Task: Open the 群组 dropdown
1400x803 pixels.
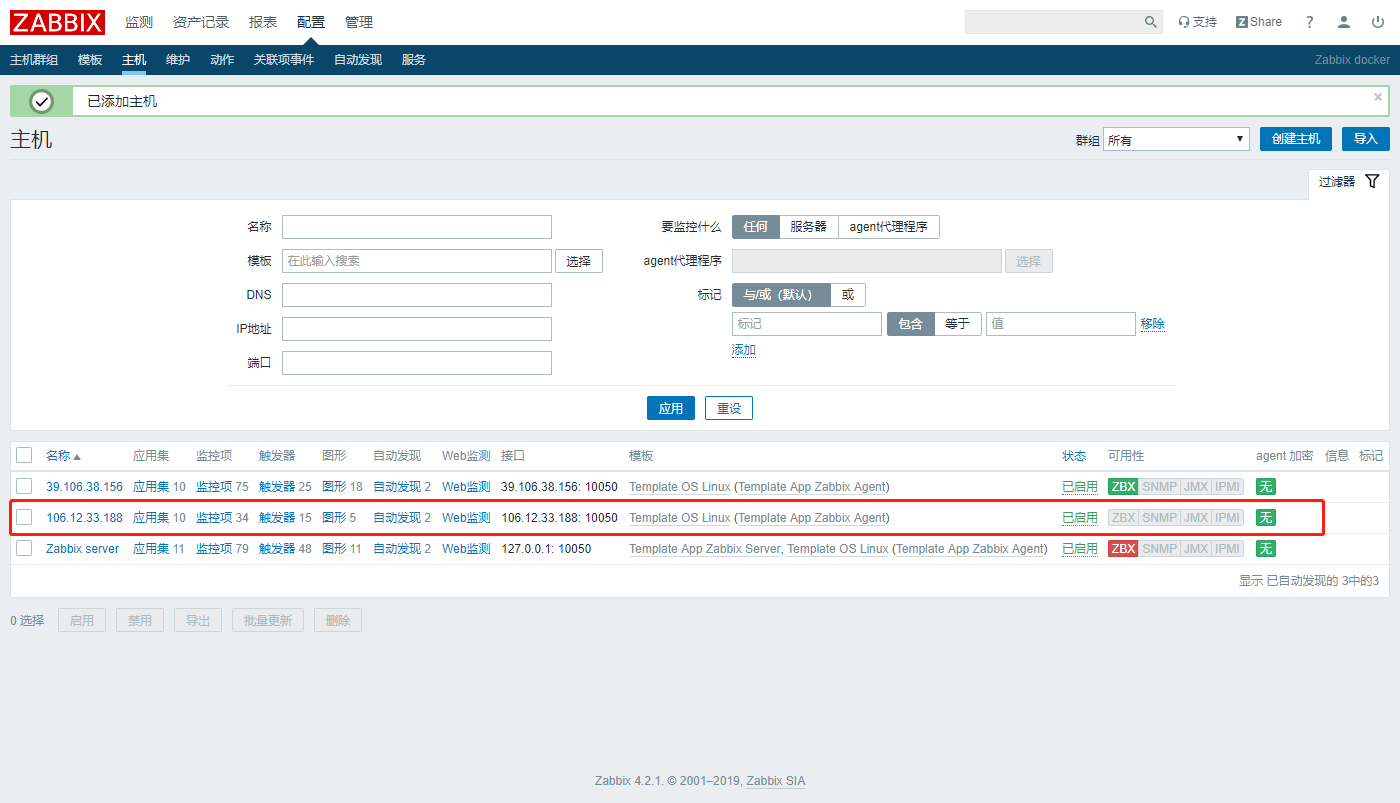Action: pos(1176,140)
